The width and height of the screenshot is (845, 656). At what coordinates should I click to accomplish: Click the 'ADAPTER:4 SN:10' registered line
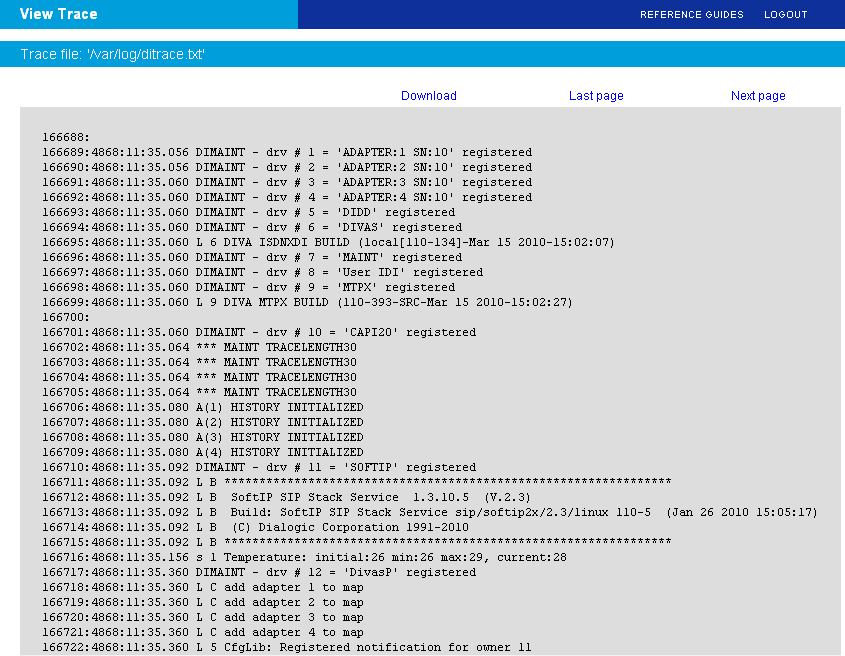pyautogui.click(x=287, y=197)
